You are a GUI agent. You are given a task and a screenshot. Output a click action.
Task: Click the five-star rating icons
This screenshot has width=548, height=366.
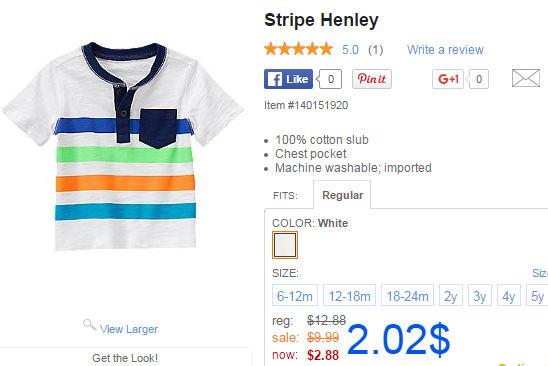pos(298,49)
